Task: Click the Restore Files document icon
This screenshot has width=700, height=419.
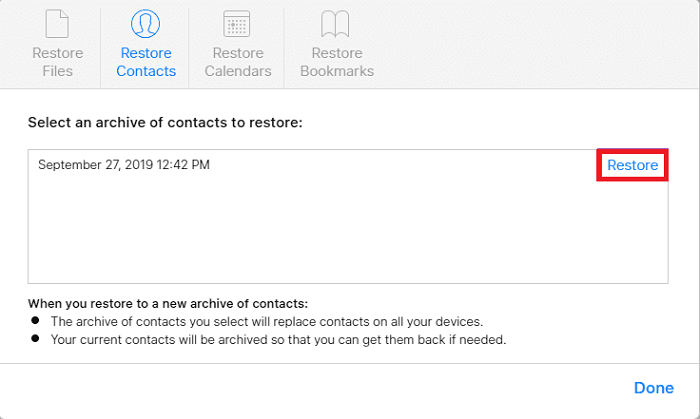Action: tap(58, 23)
